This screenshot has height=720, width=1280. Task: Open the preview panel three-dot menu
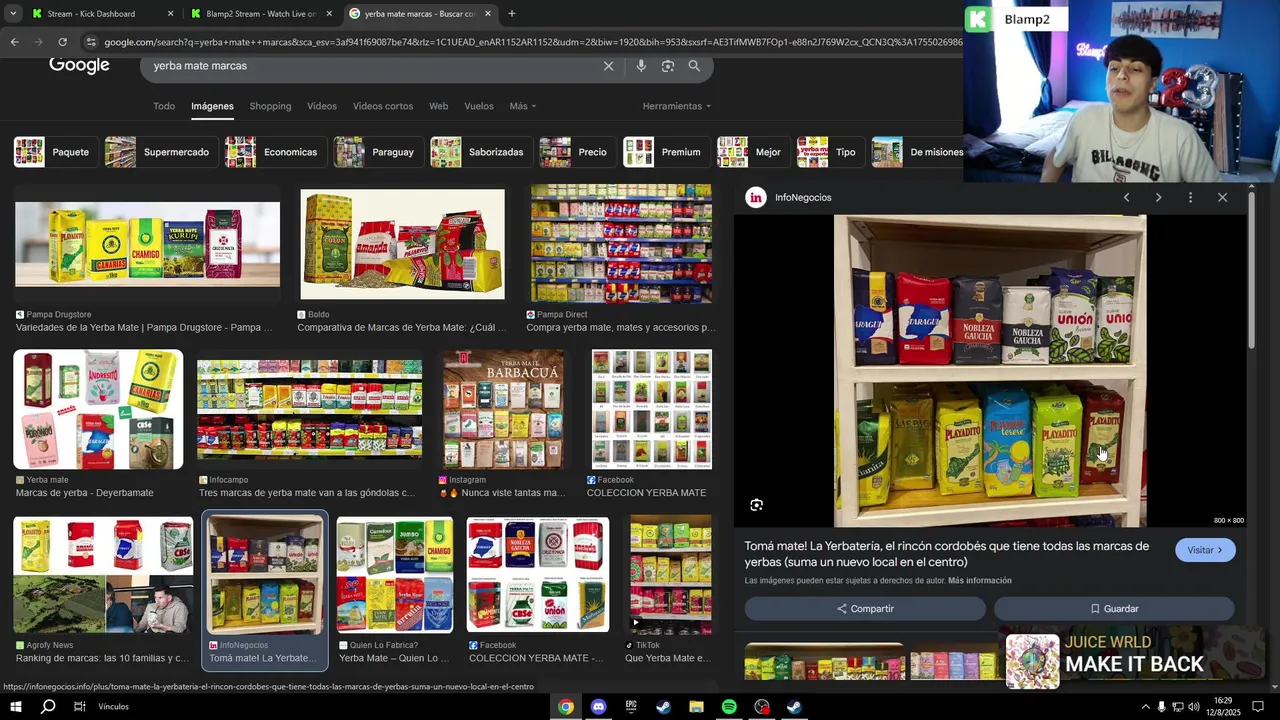1190,198
